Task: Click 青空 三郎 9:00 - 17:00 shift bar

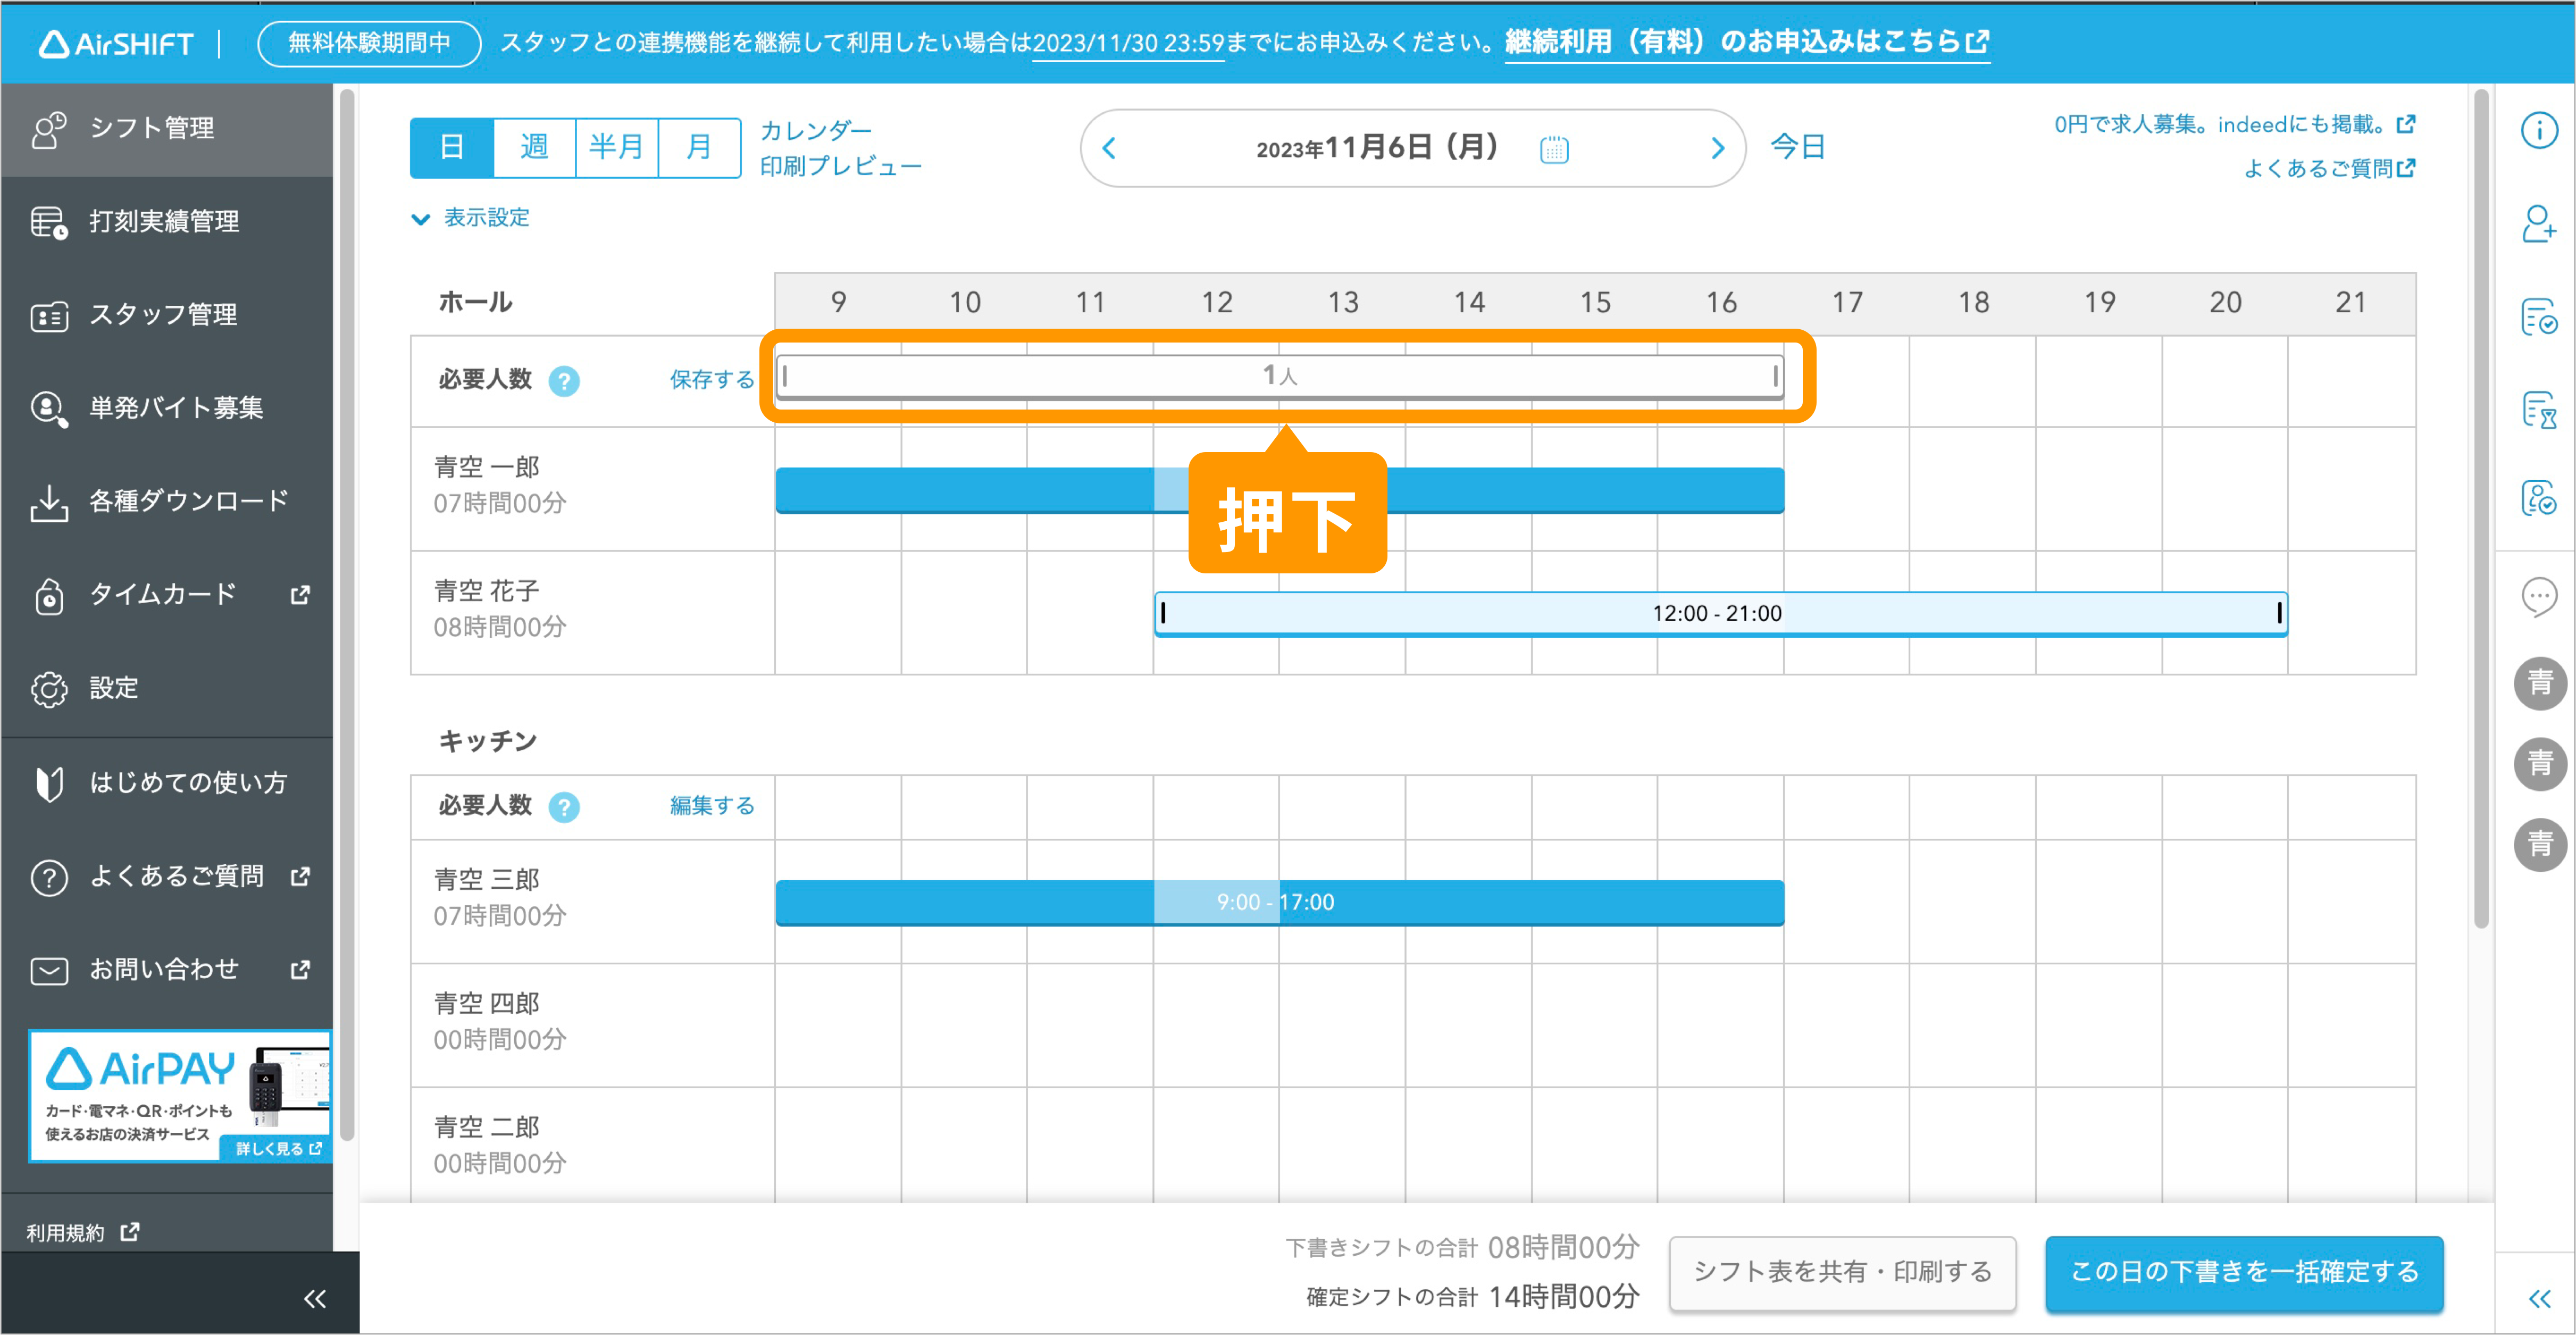Action: tap(1280, 903)
